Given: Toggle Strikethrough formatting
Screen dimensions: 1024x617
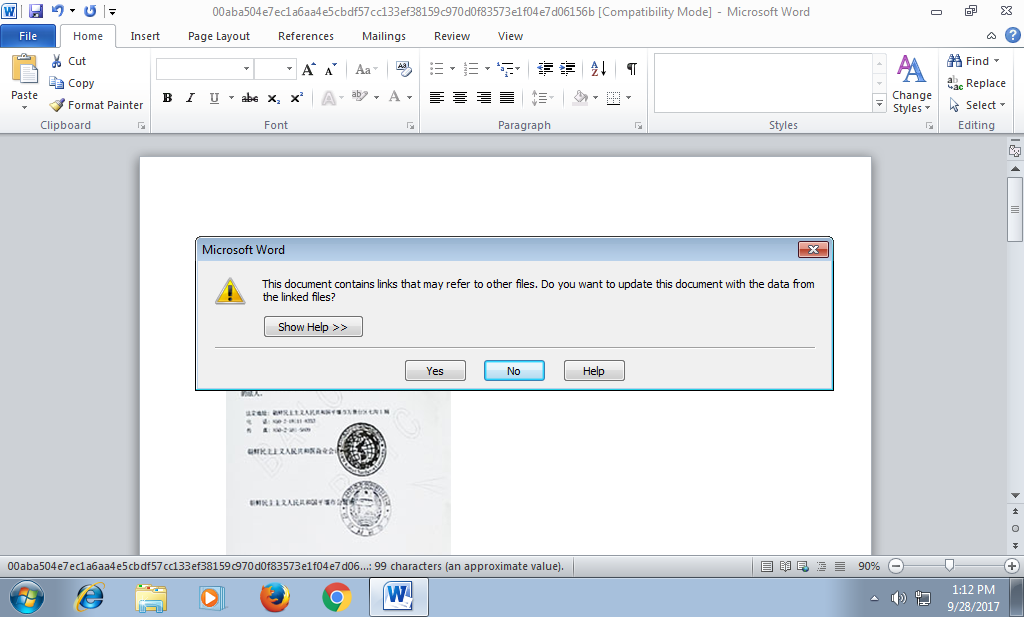Looking at the screenshot, I should pos(250,98).
